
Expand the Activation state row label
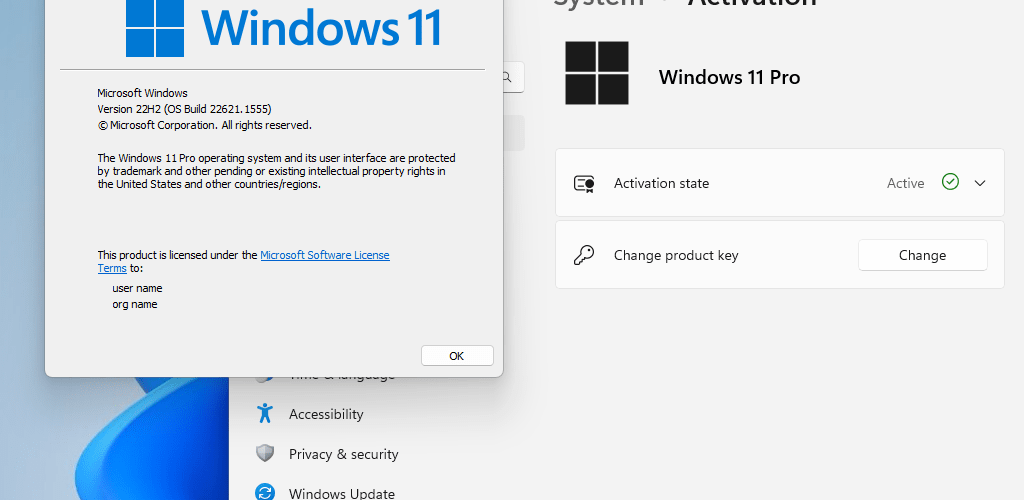pos(661,183)
